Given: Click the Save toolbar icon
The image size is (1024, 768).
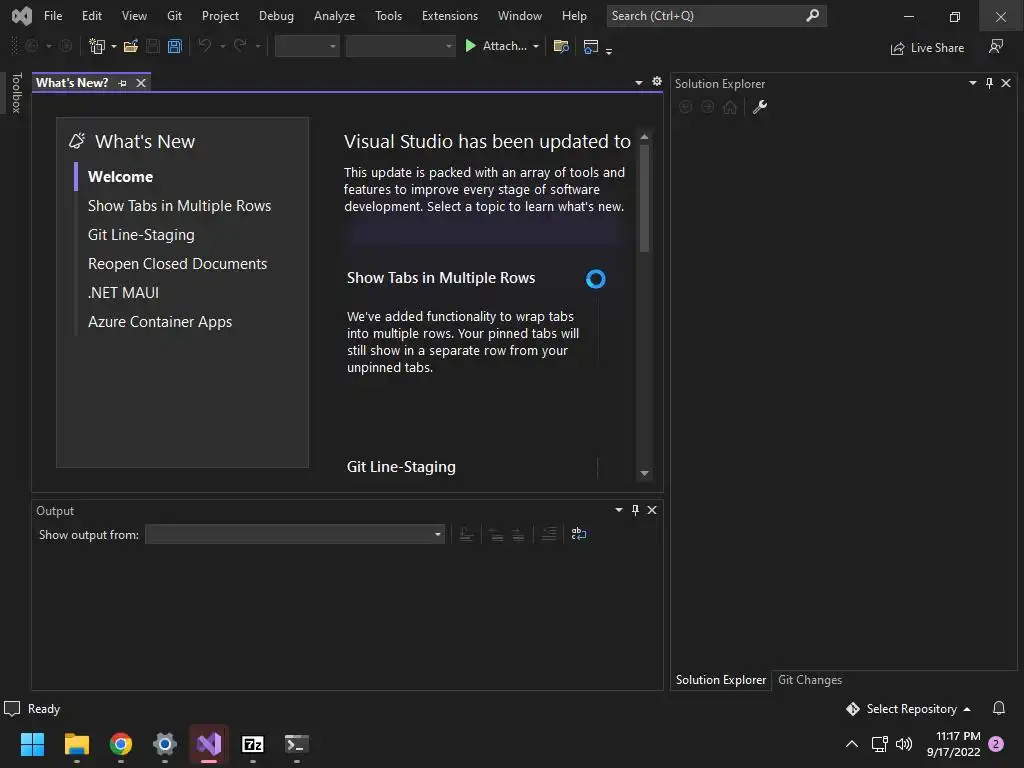Looking at the screenshot, I should 153,46.
